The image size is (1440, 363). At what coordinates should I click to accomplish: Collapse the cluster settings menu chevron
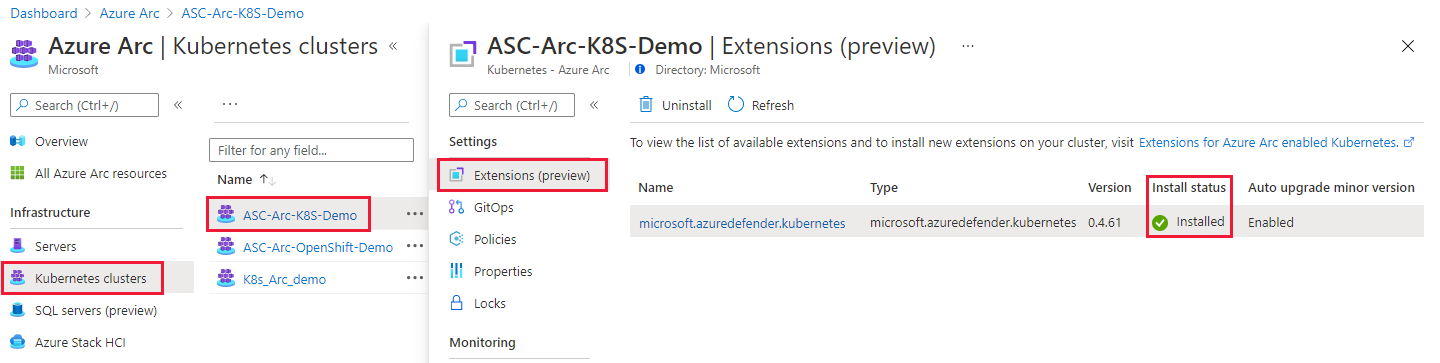[593, 105]
